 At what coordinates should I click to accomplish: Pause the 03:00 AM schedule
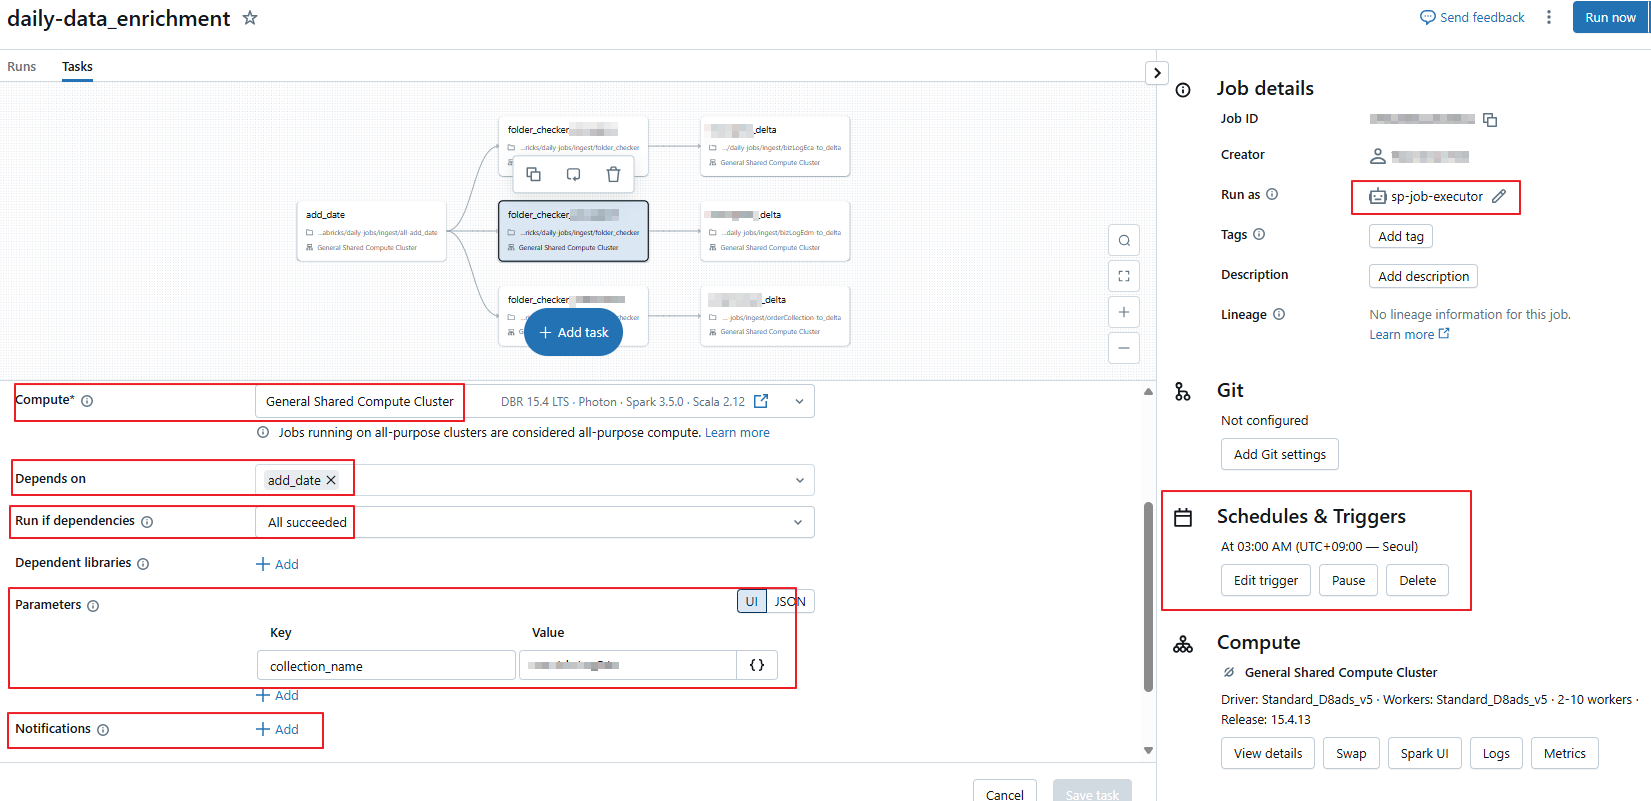click(1348, 580)
